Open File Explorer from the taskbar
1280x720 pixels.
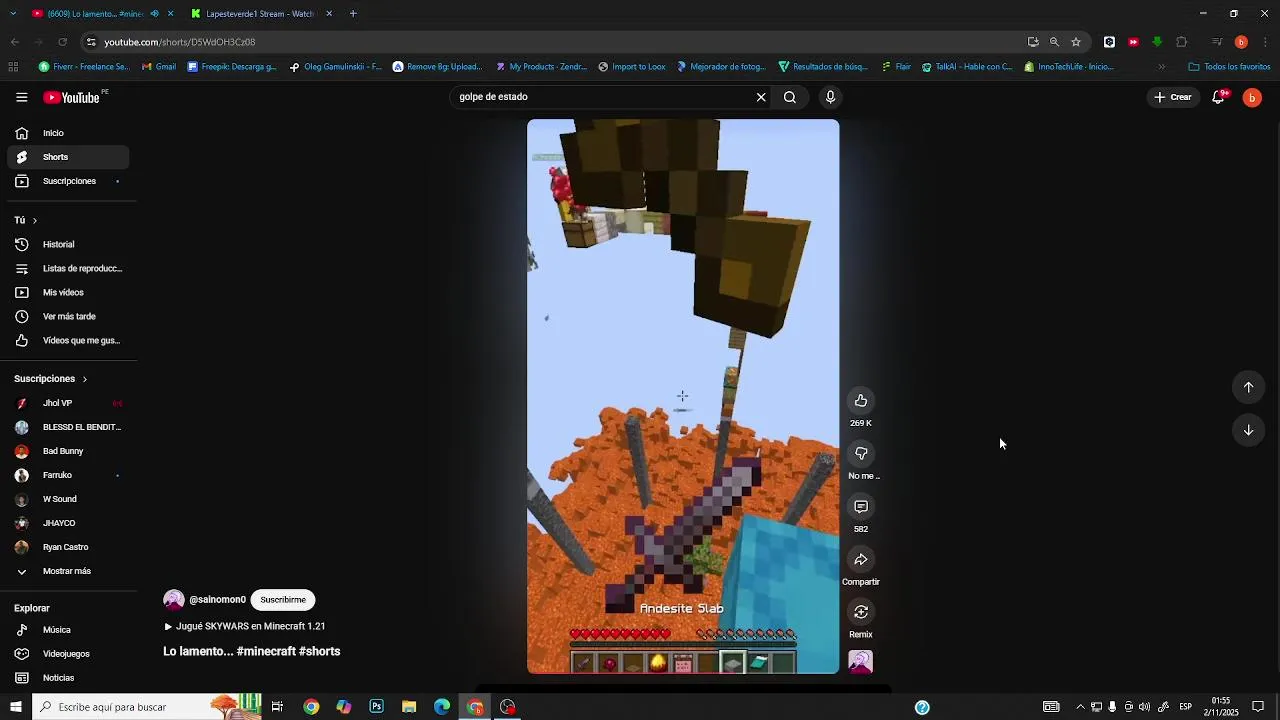[409, 707]
